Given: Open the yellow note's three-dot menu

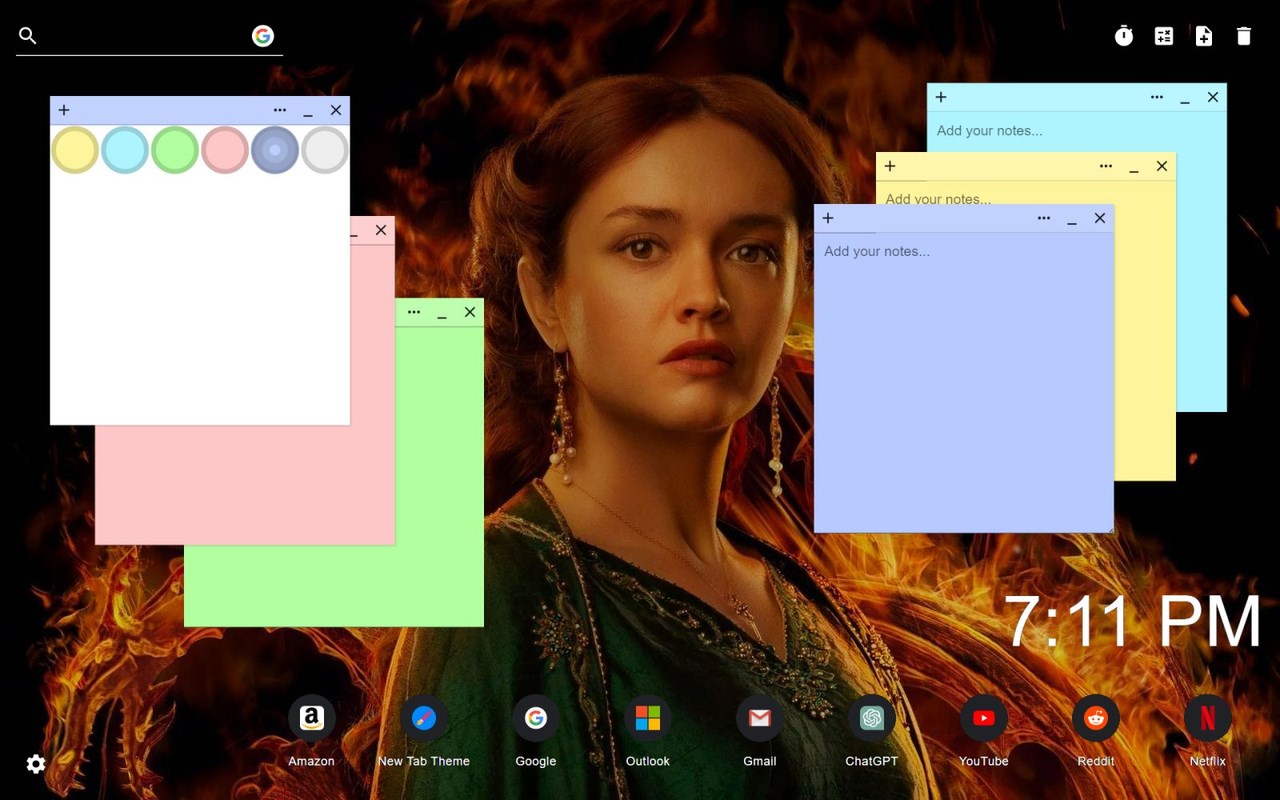Looking at the screenshot, I should [1106, 166].
